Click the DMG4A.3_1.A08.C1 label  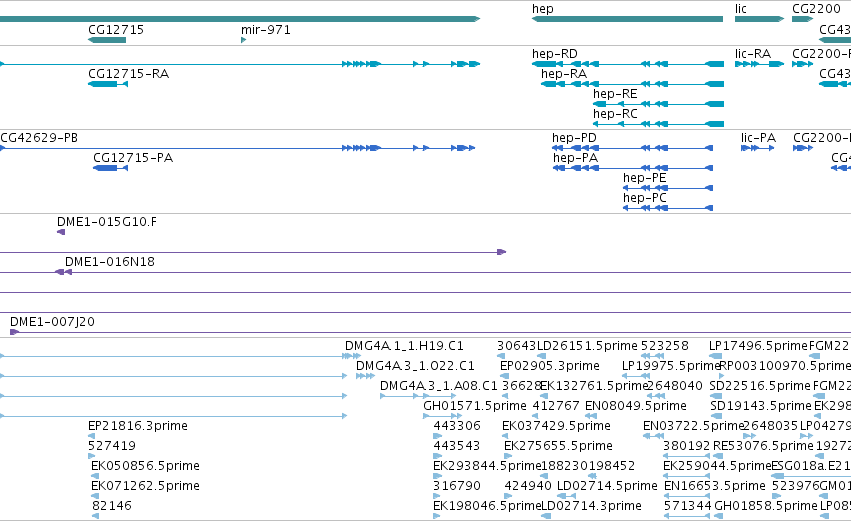pos(439,386)
